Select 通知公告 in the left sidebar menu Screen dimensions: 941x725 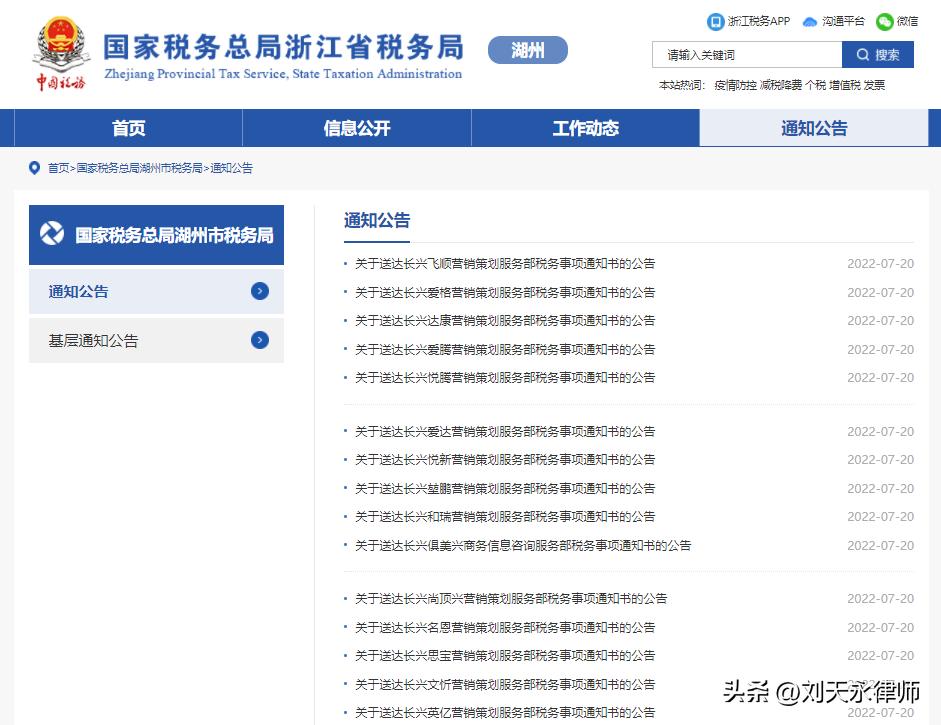[78, 291]
